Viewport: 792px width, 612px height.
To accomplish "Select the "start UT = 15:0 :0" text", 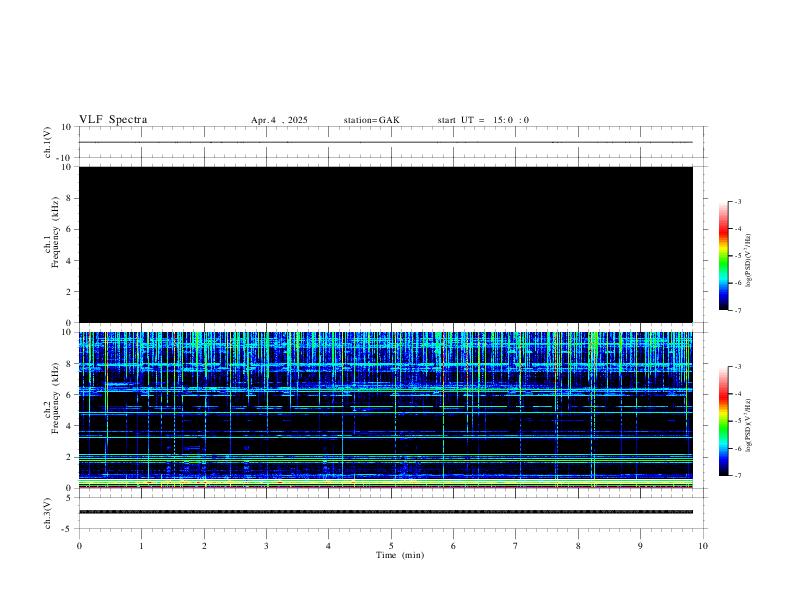I will tap(483, 120).
